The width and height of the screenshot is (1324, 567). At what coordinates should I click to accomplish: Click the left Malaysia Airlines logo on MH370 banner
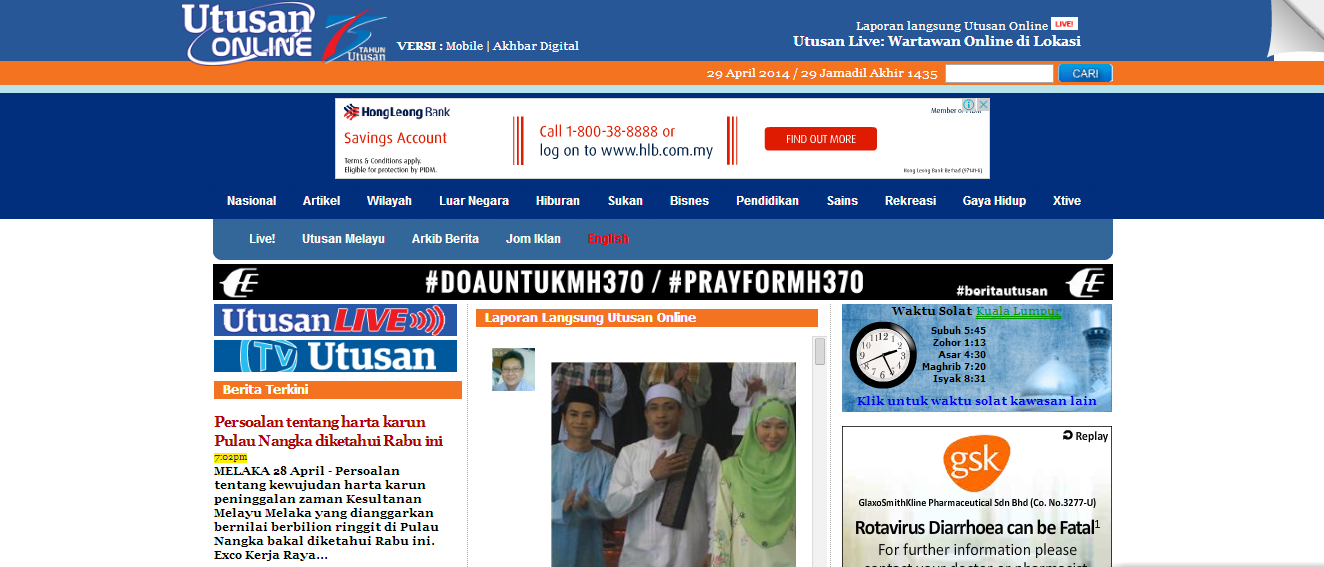tap(239, 282)
